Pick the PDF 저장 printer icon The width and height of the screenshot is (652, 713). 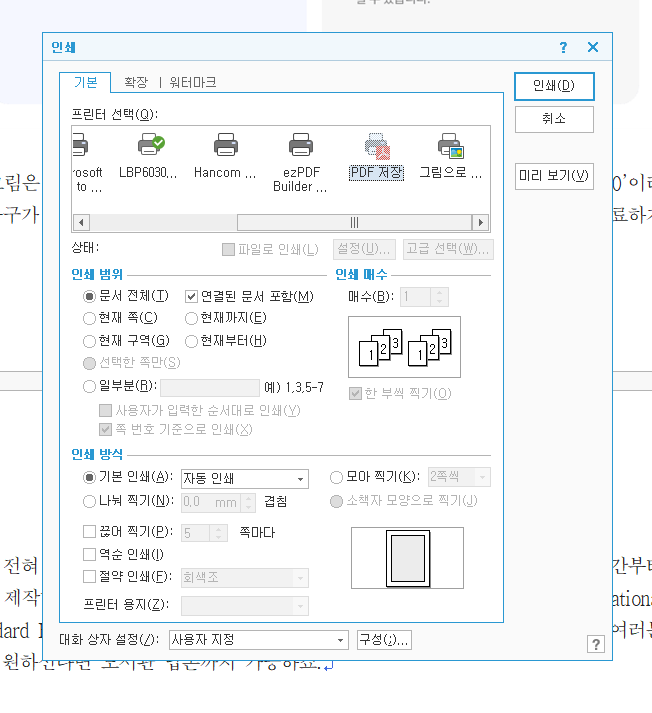[x=377, y=146]
